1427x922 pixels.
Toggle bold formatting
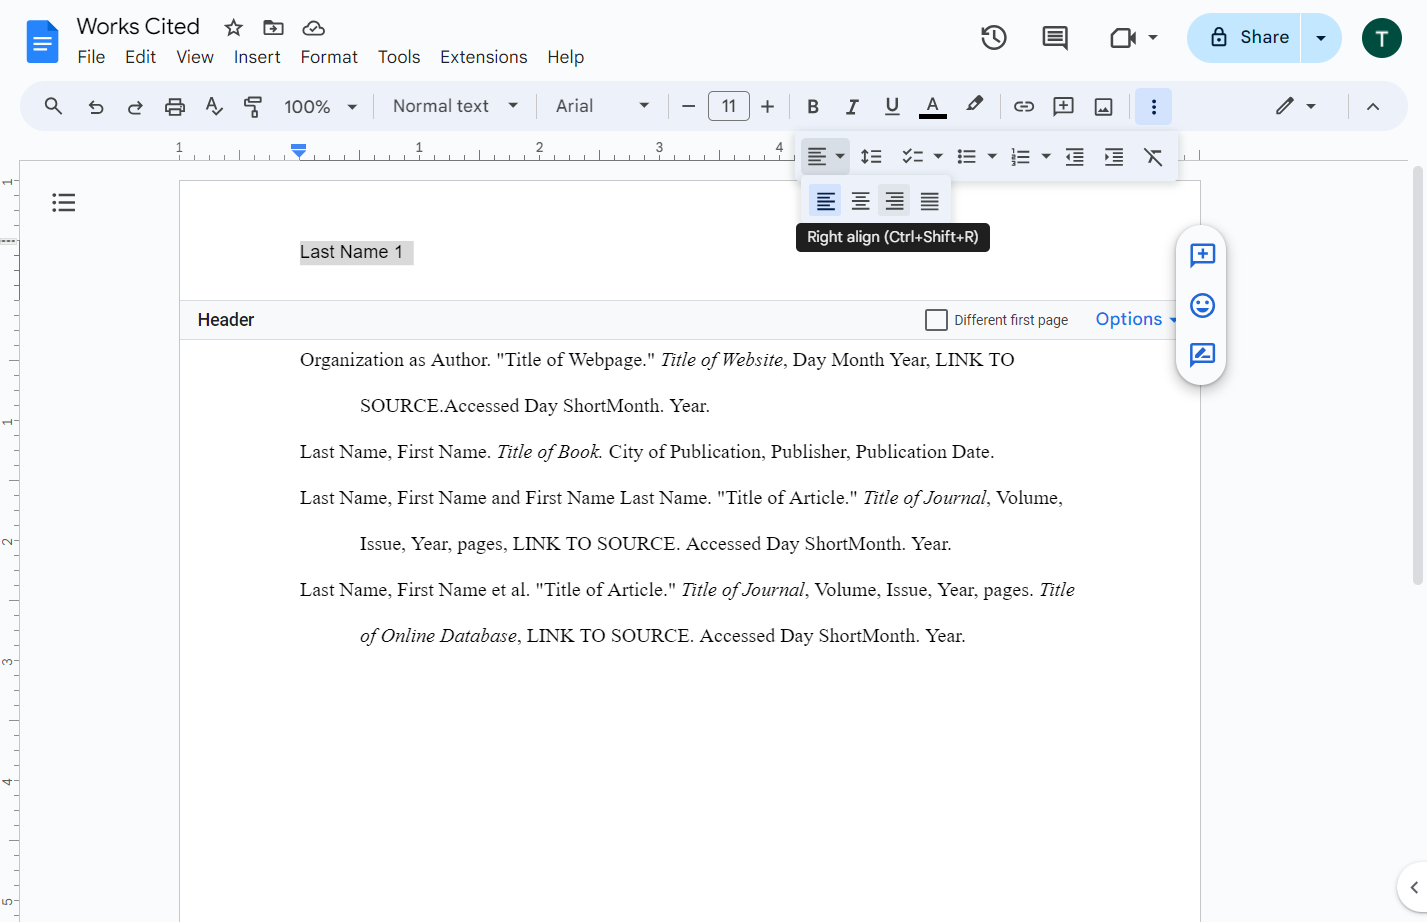[813, 107]
